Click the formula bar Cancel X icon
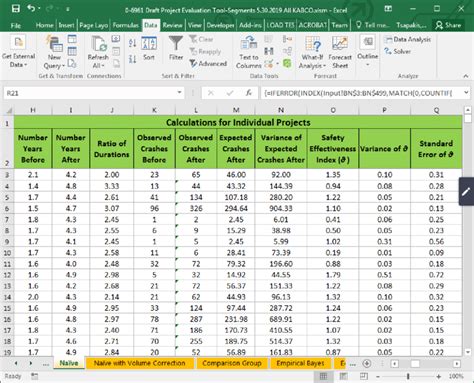 pyautogui.click(x=211, y=93)
